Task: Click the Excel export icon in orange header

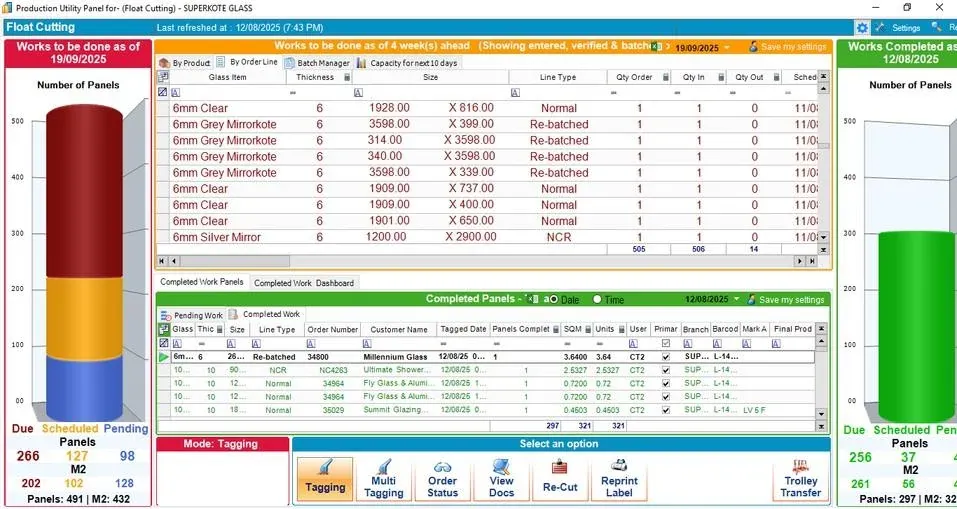Action: (x=655, y=47)
